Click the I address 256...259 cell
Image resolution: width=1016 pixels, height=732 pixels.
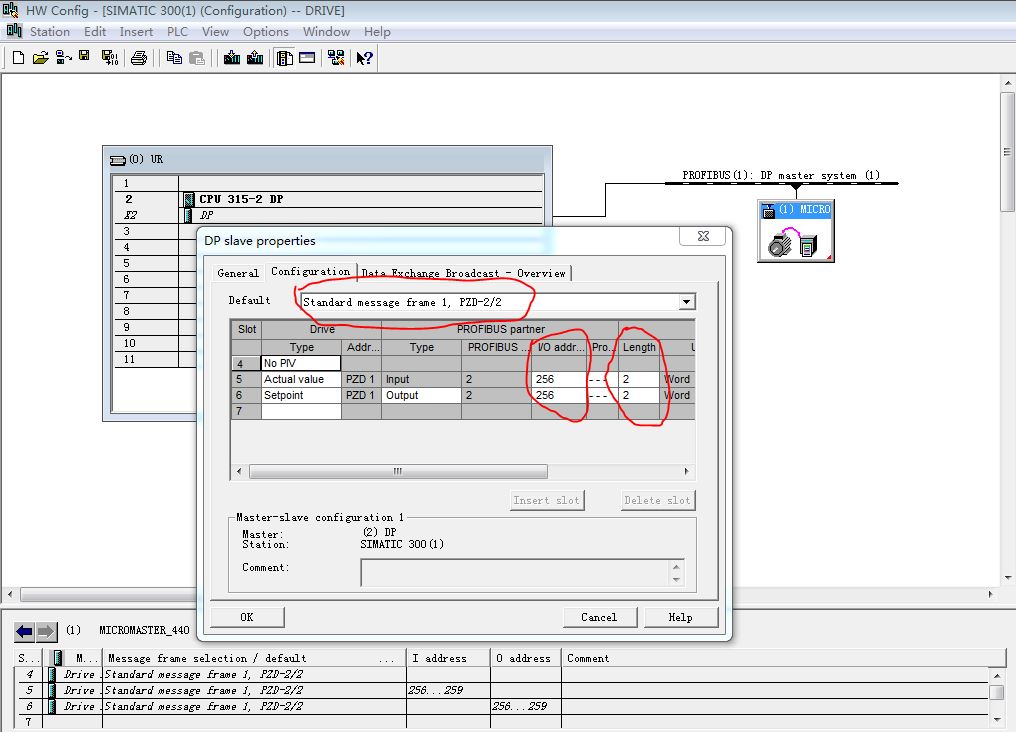(448, 691)
